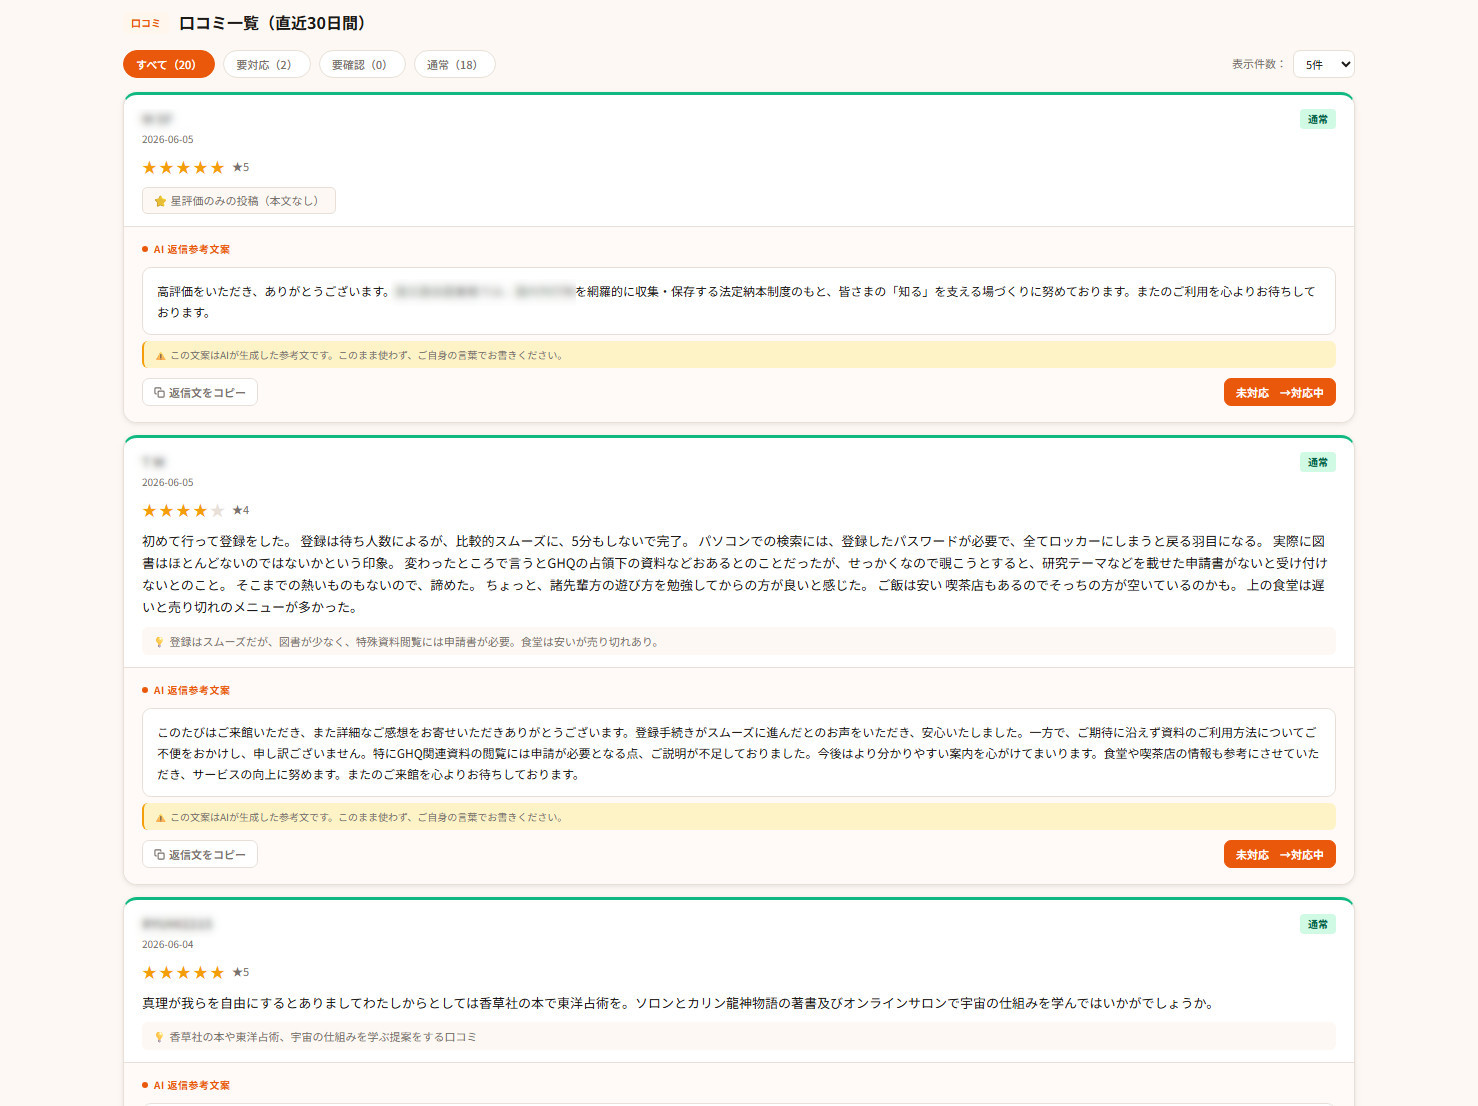Copy the reply for the 星評価のみ review
The height and width of the screenshot is (1106, 1478).
click(x=200, y=392)
